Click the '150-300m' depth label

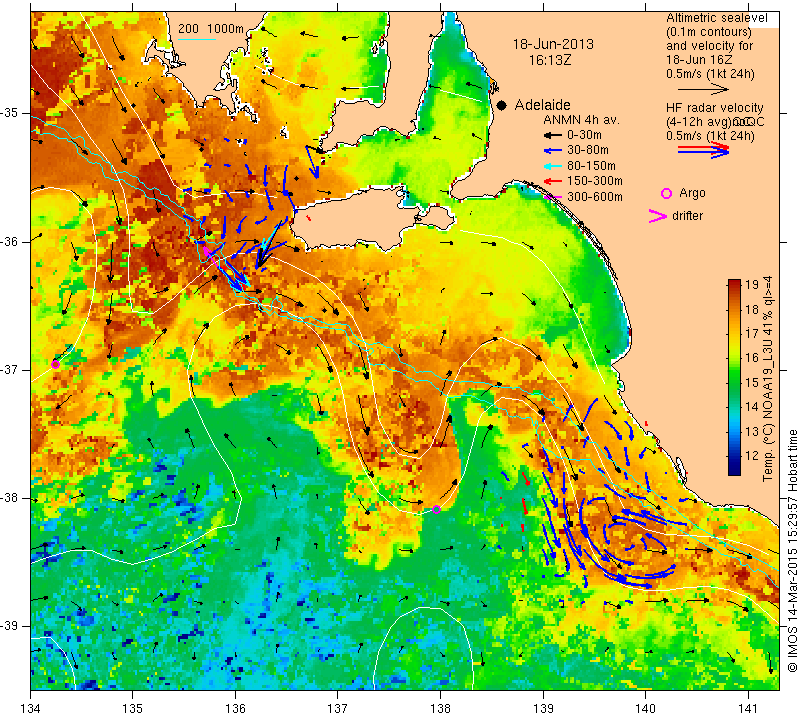coord(594,181)
